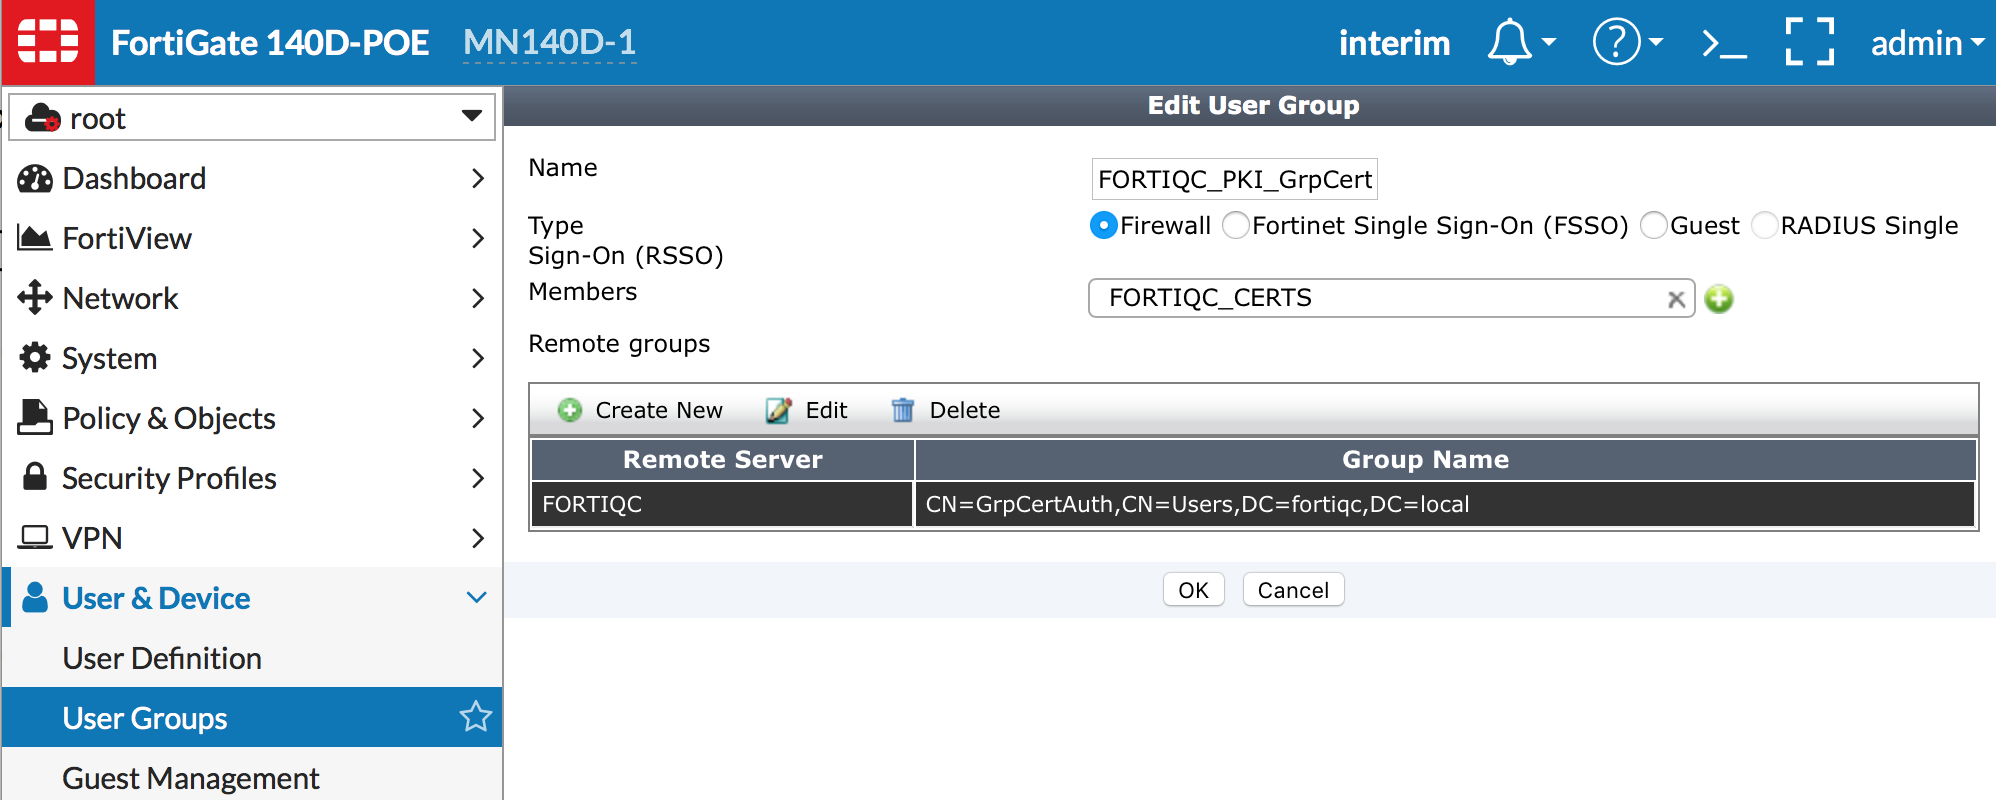Image resolution: width=1996 pixels, height=800 pixels.
Task: Expand the VPN menu chevron
Action: click(x=478, y=538)
